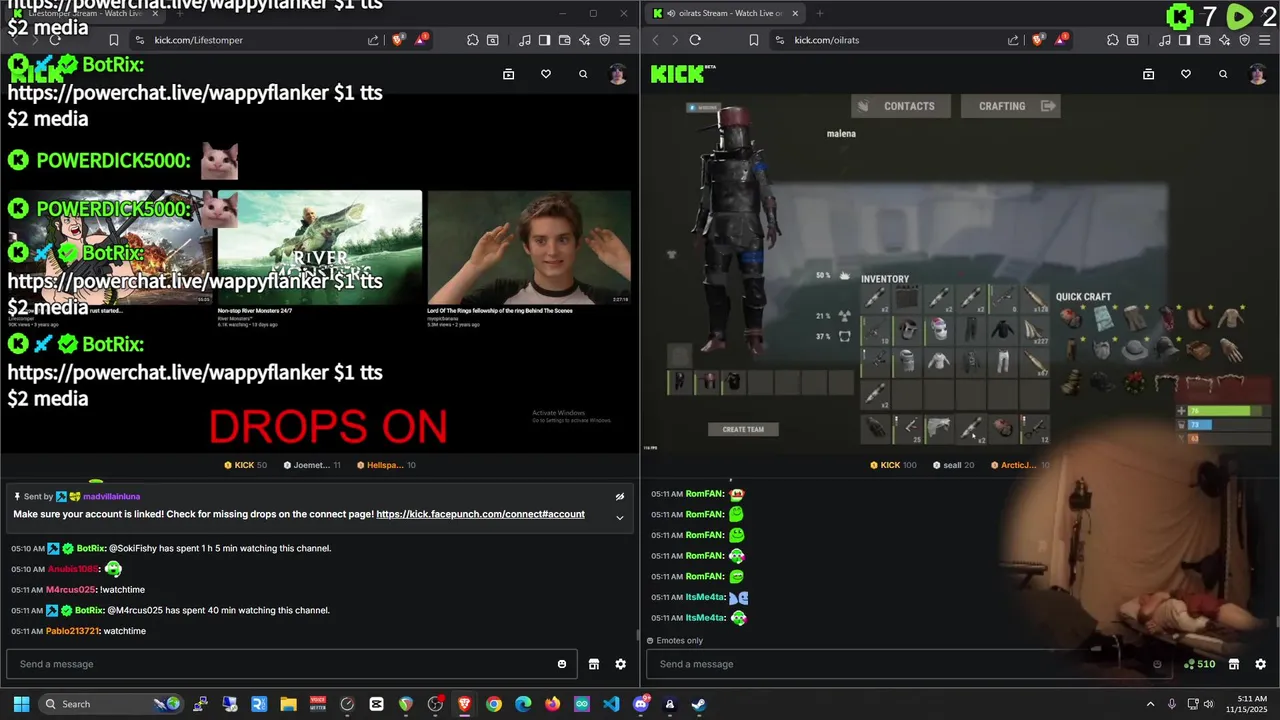Open shop icon in oilrats chat
The width and height of the screenshot is (1280, 720).
coord(1234,664)
